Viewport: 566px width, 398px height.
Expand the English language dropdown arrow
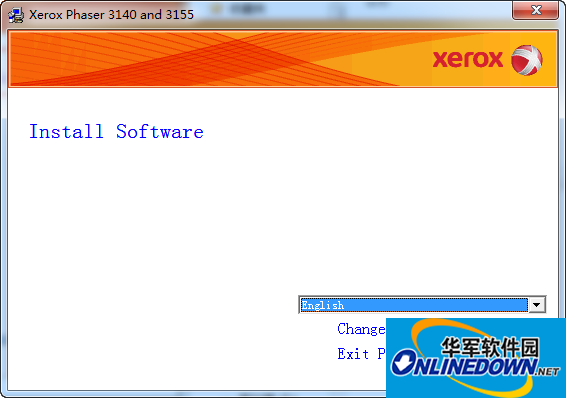tap(537, 305)
